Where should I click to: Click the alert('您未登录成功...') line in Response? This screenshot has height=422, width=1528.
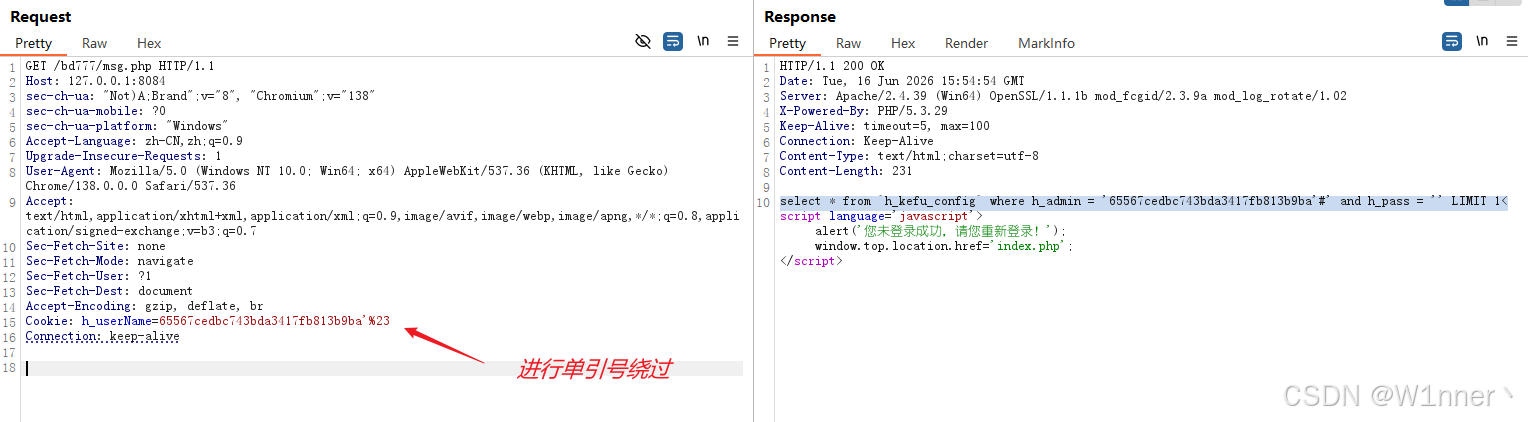pyautogui.click(x=941, y=231)
